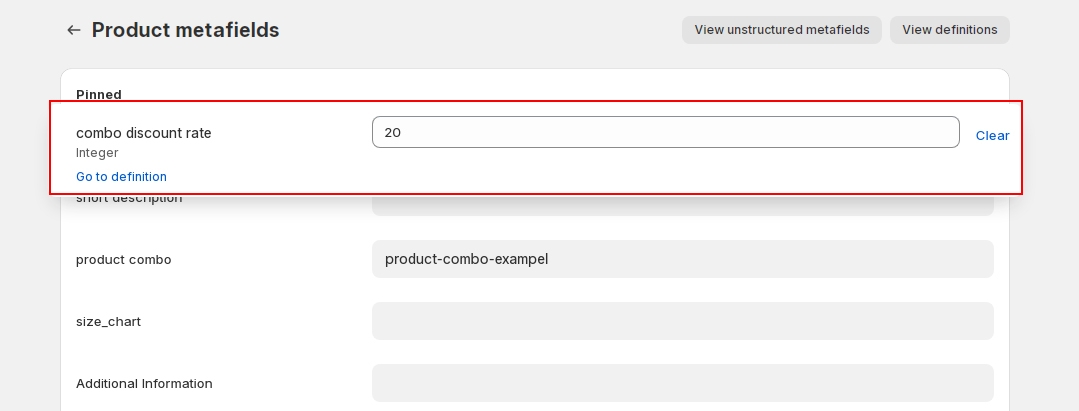Click the Integer type label
The height and width of the screenshot is (411, 1079).
point(97,153)
